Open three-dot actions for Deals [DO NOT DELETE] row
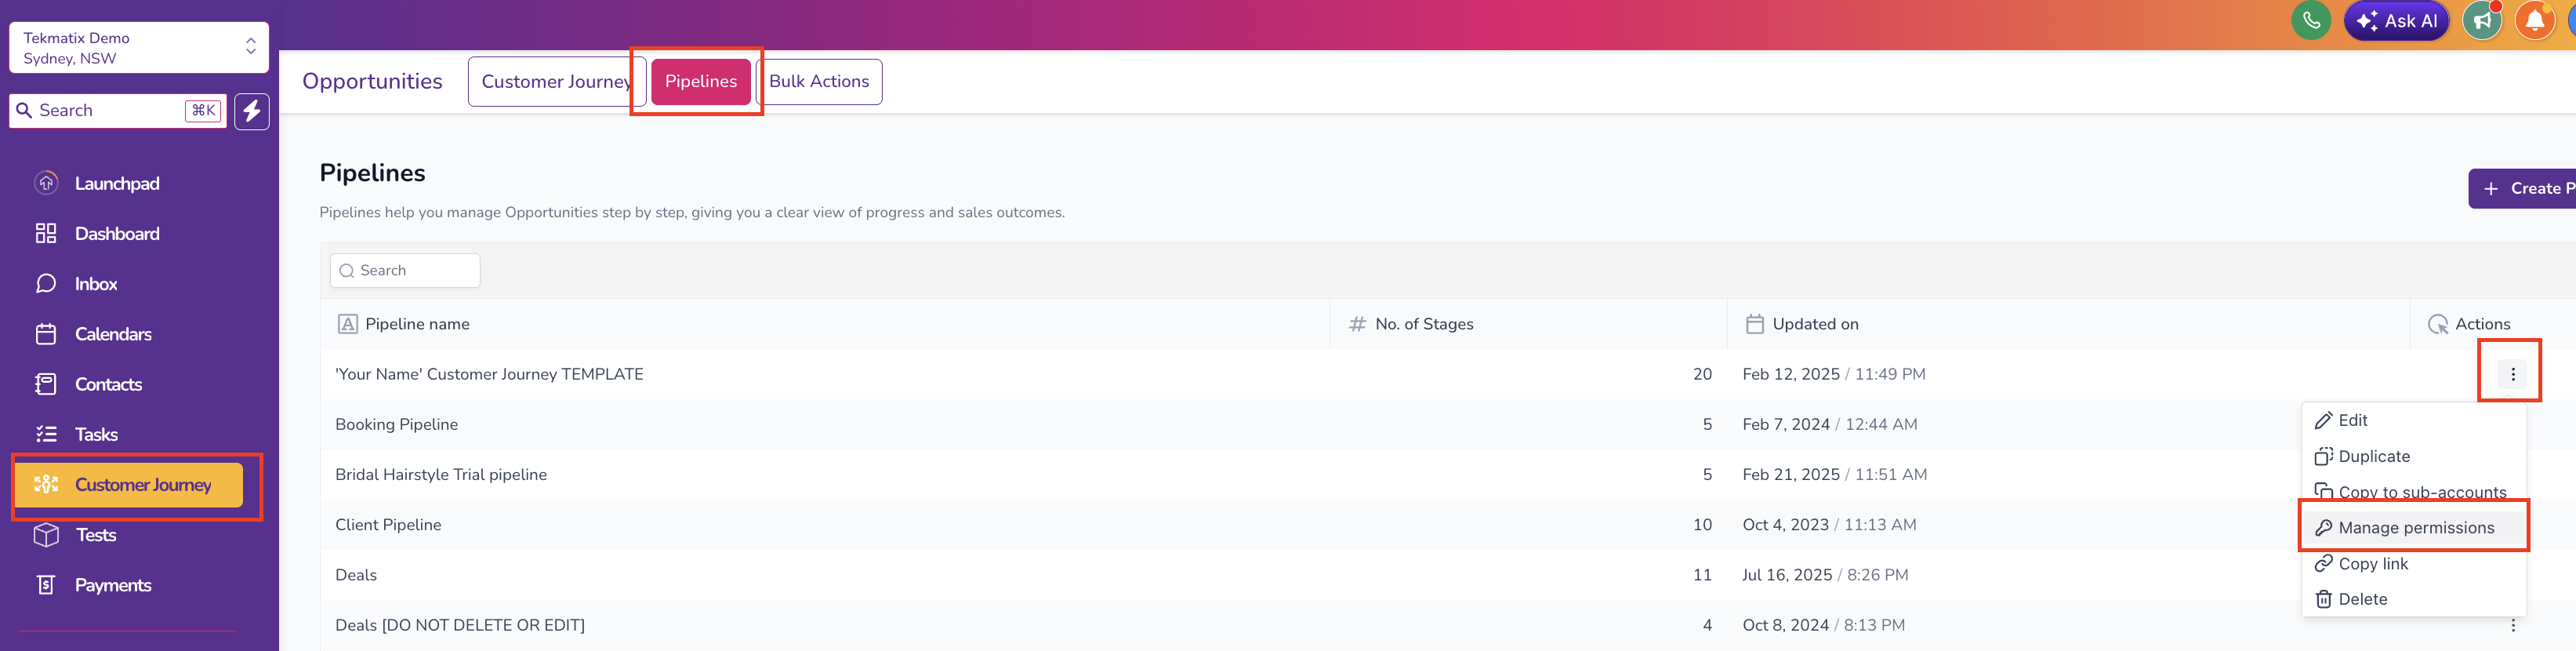Image resolution: width=2576 pixels, height=651 pixels. click(x=2512, y=625)
